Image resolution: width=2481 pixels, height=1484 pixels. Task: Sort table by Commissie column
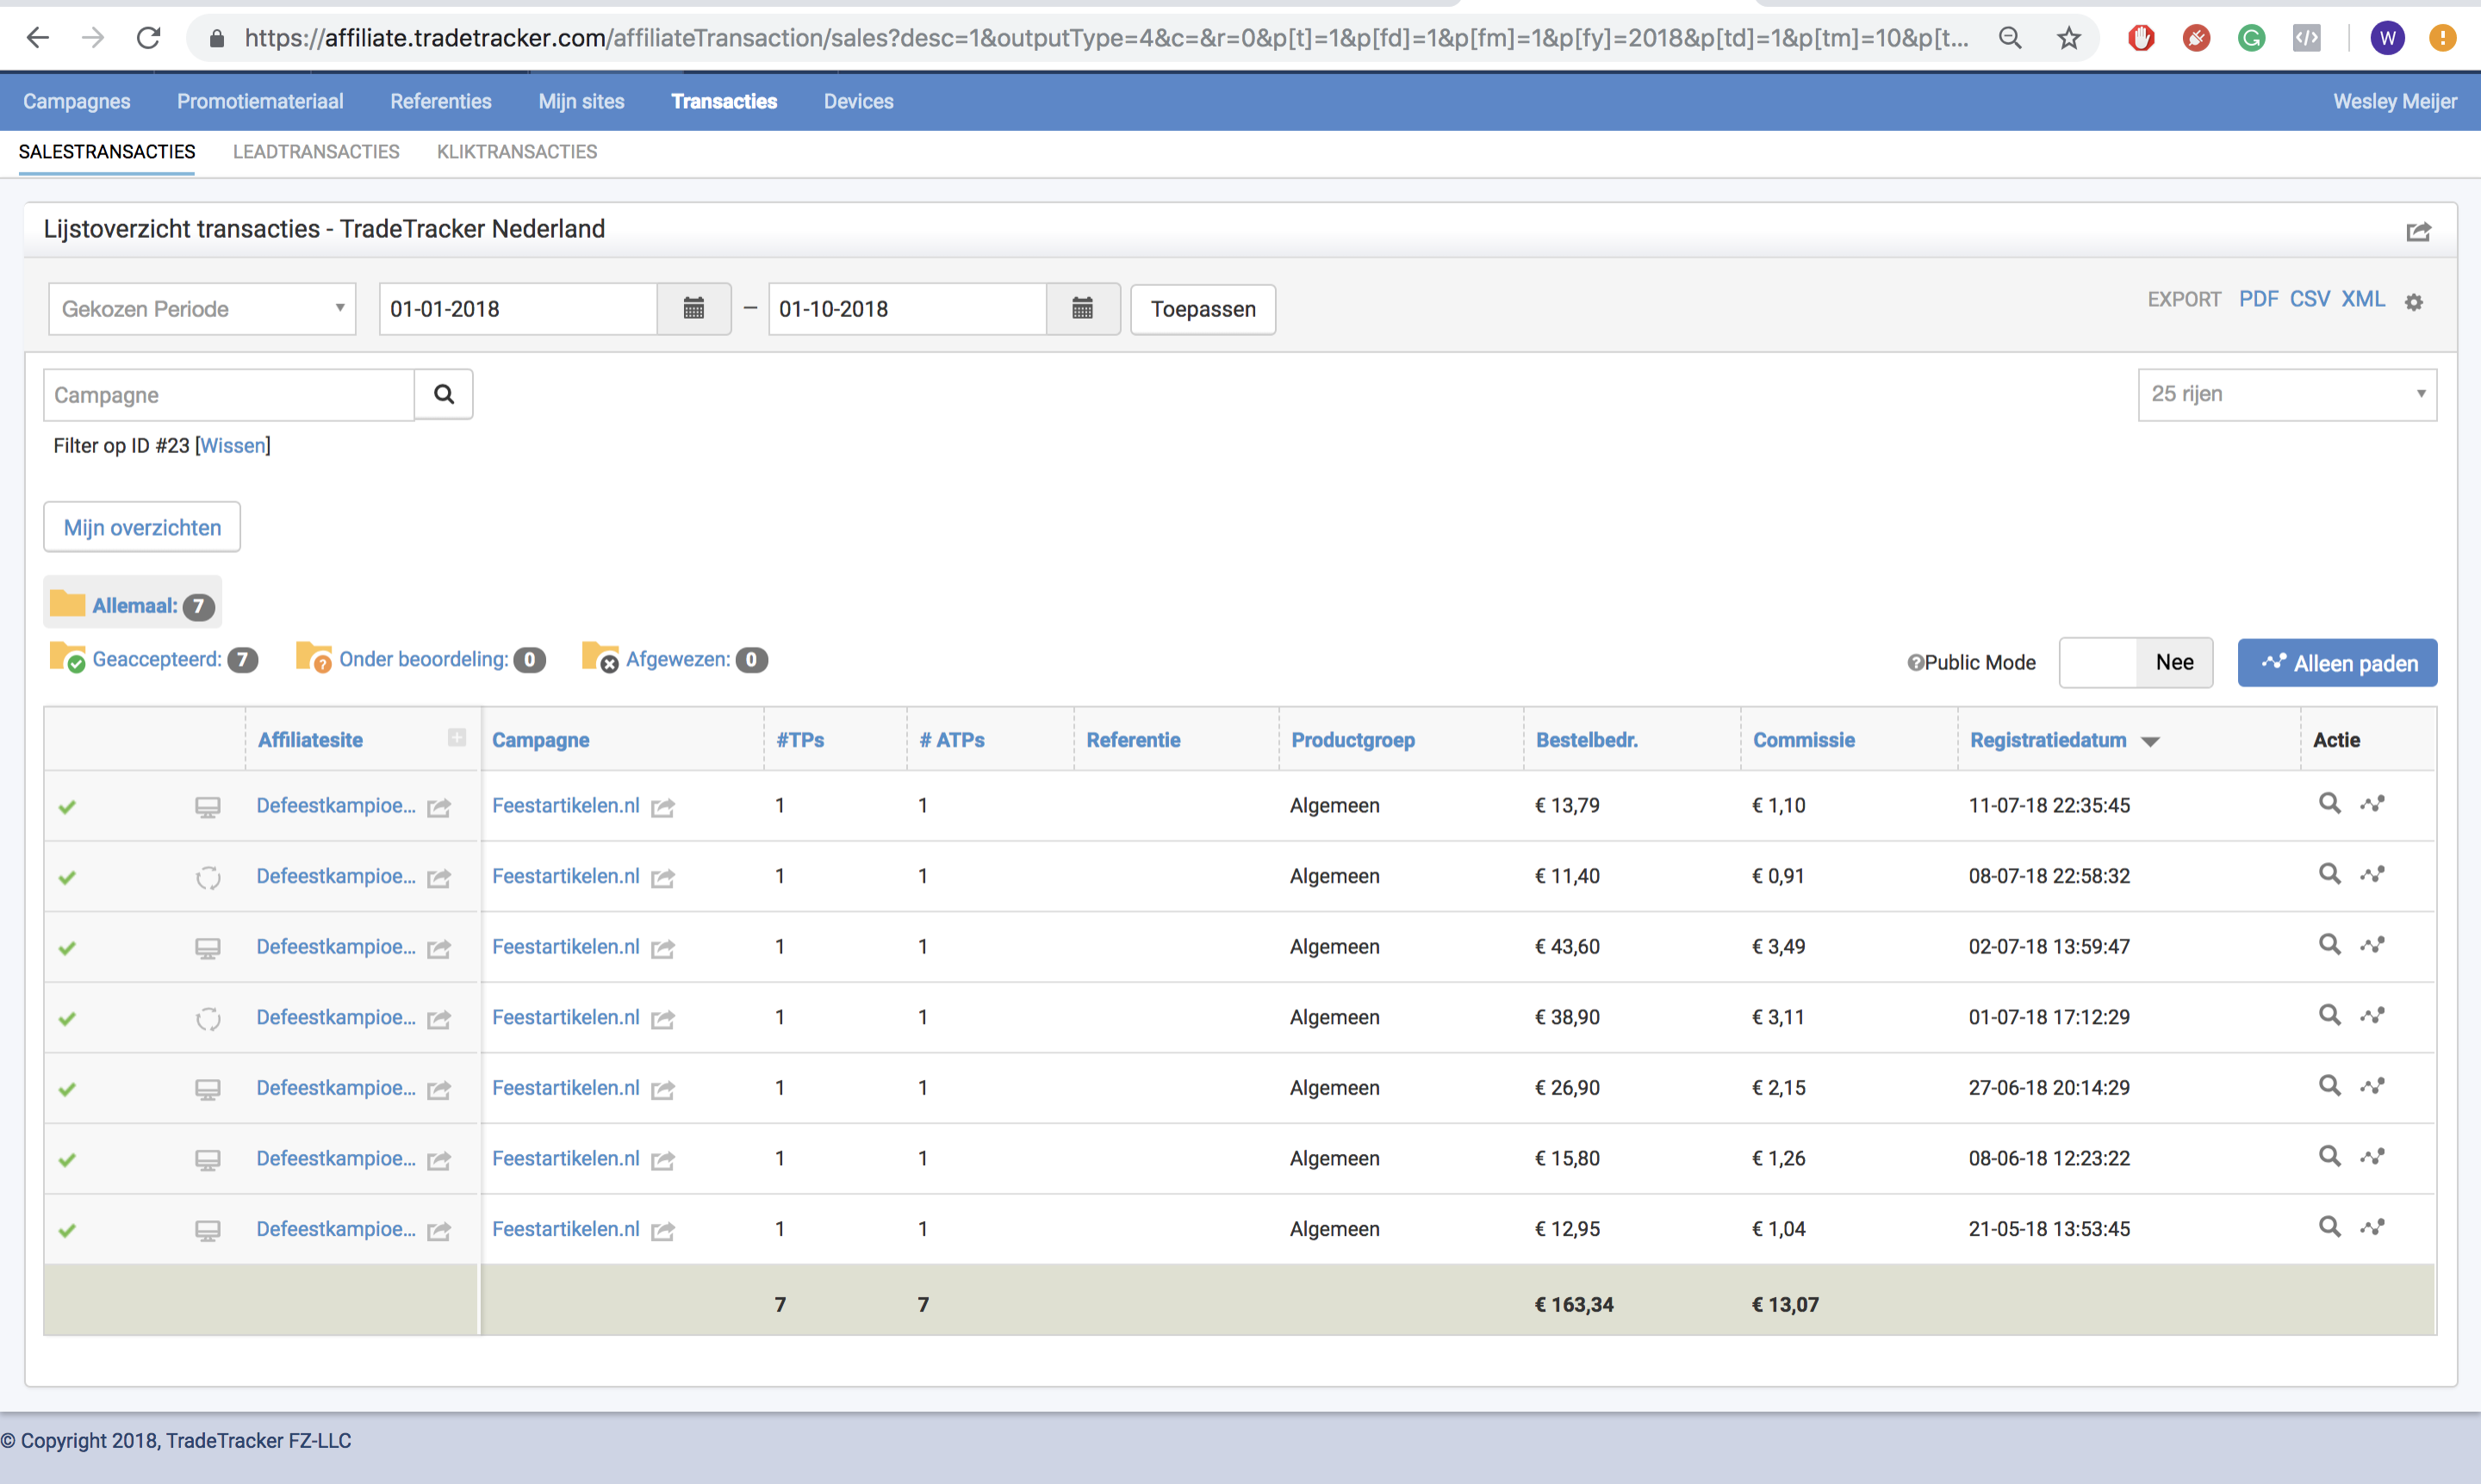pyautogui.click(x=1803, y=740)
